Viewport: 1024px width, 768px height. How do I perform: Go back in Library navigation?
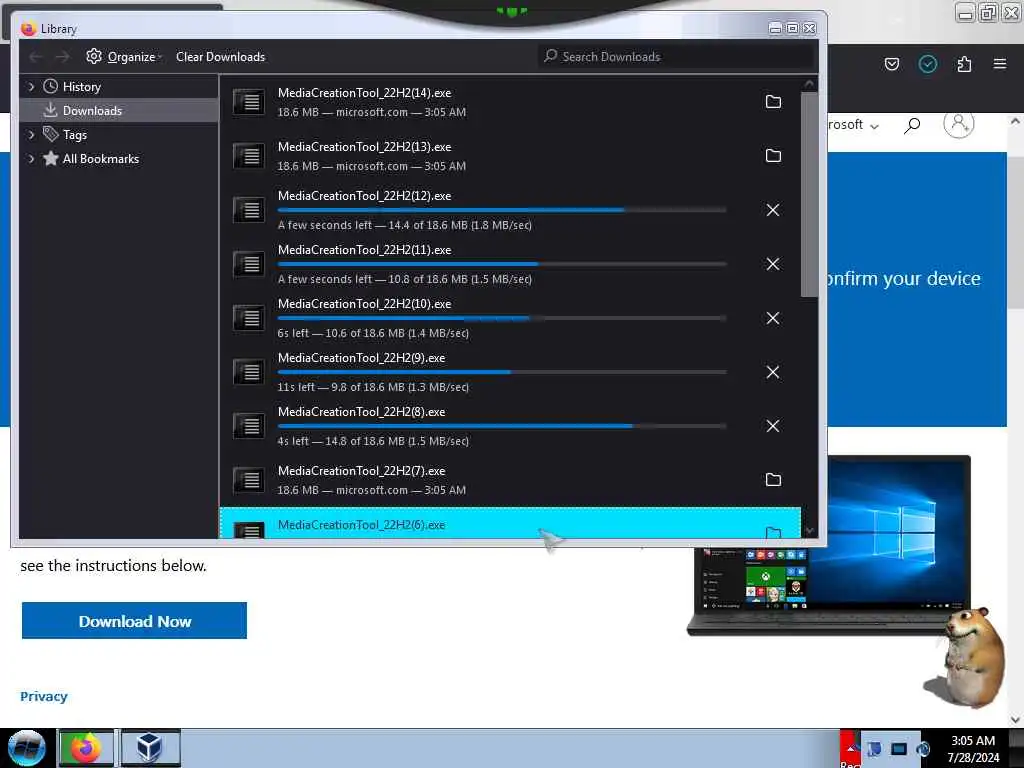coord(37,57)
